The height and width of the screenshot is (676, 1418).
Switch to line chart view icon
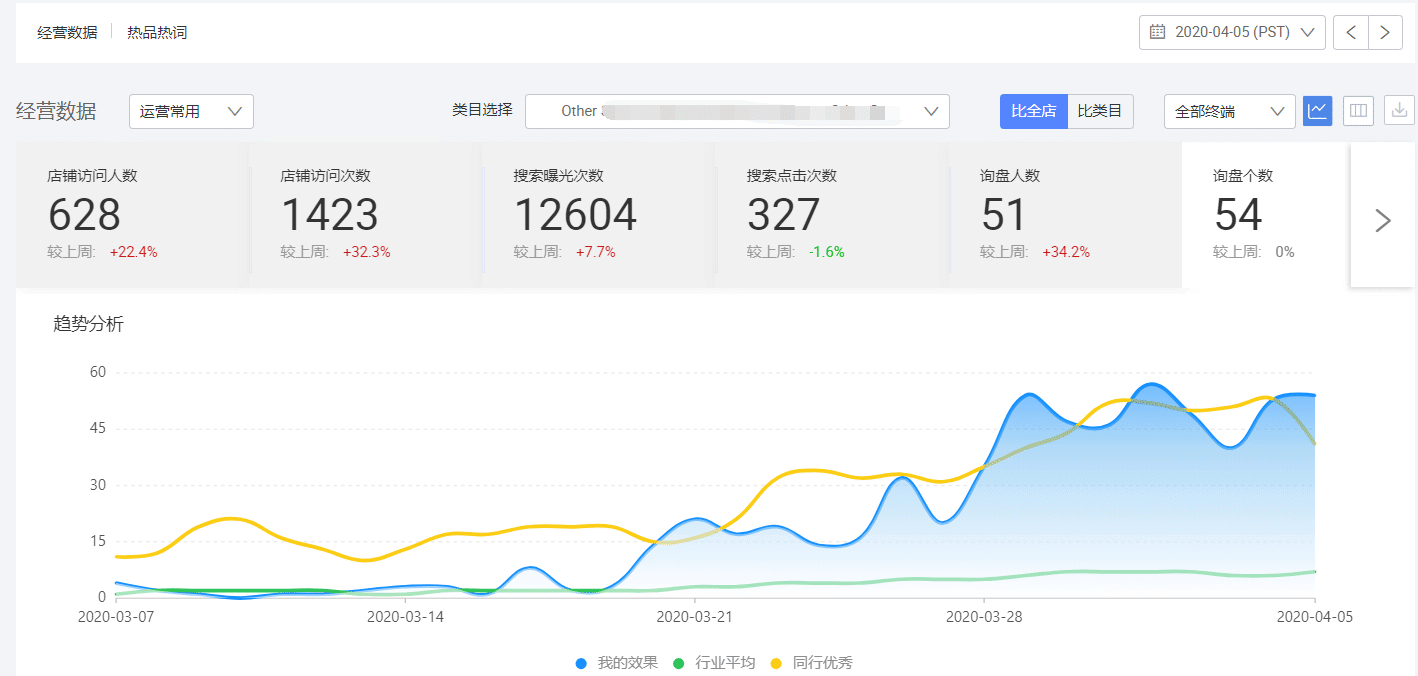[1318, 111]
